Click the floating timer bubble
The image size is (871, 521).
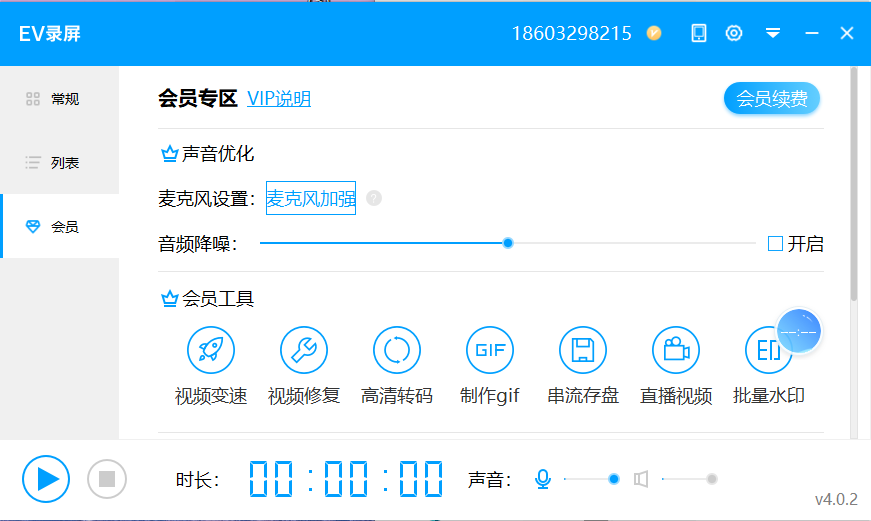click(799, 332)
